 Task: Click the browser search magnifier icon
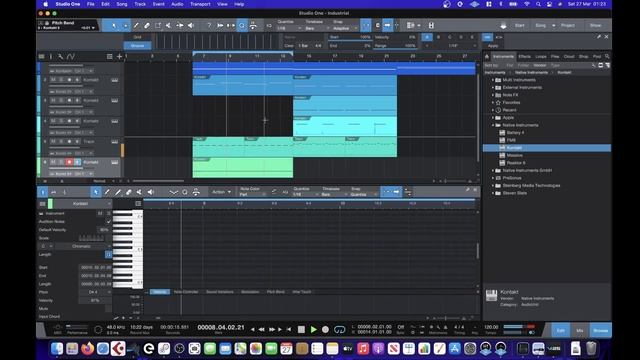click(x=607, y=56)
